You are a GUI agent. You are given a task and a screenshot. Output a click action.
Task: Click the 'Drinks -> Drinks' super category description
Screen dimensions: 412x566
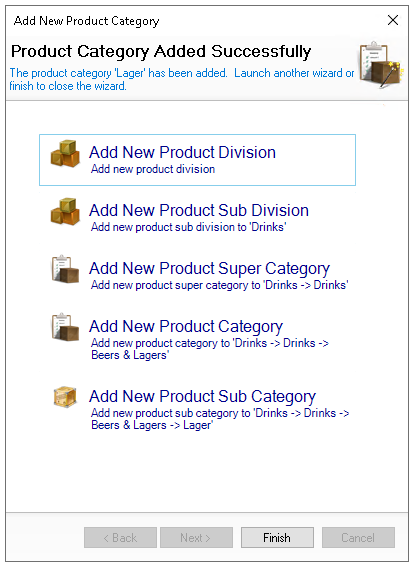pos(220,285)
